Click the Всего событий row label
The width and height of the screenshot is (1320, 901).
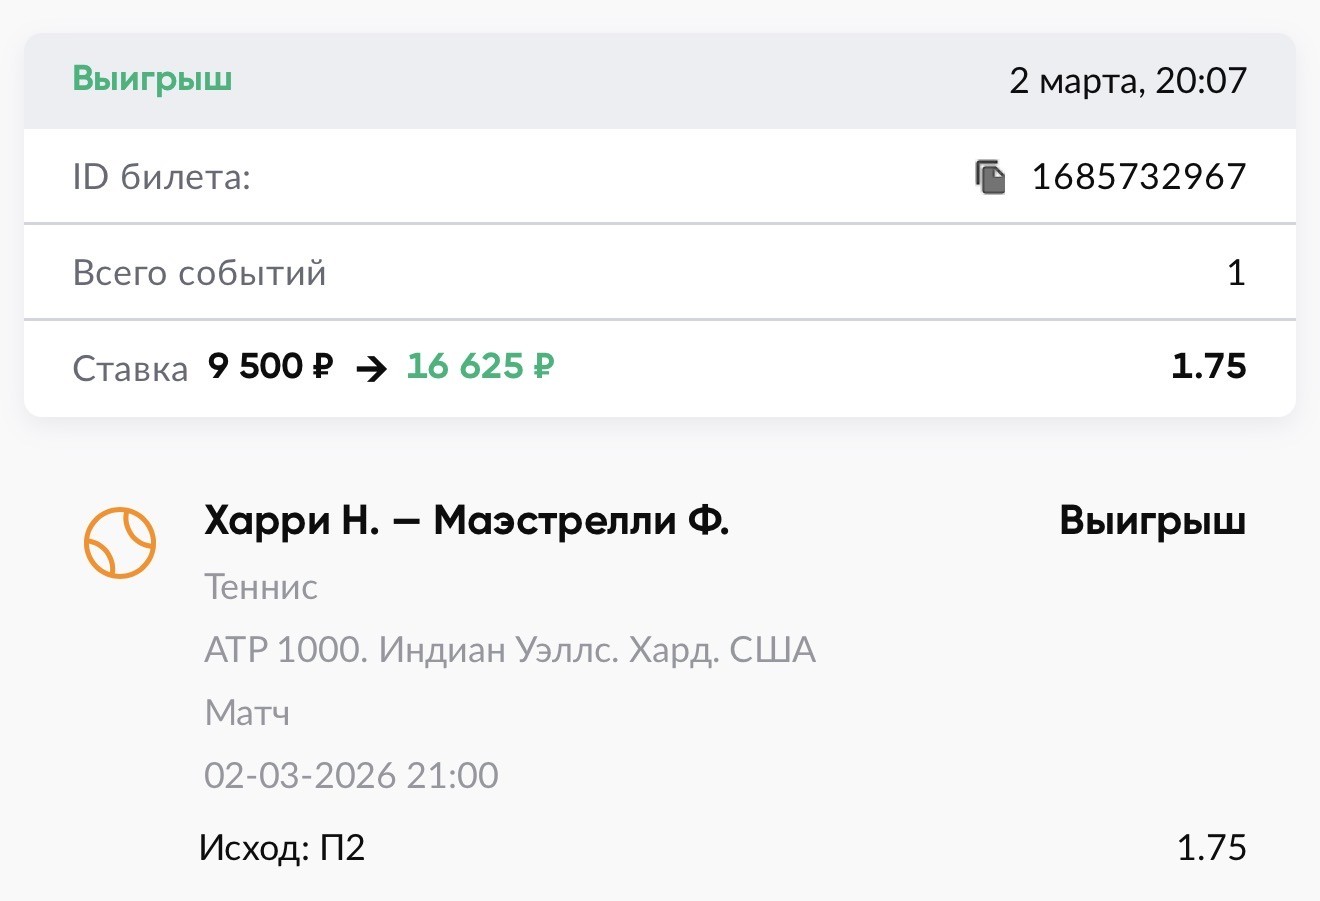199,273
